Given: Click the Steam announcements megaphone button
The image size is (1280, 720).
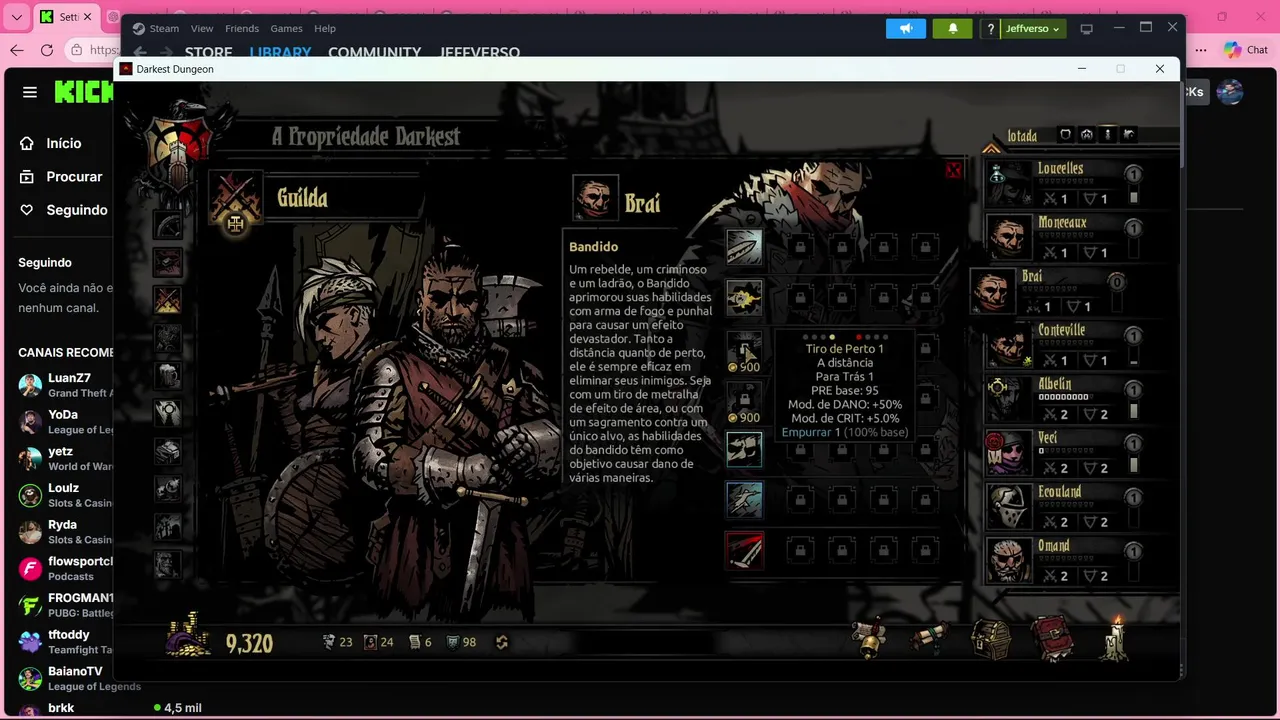Looking at the screenshot, I should [x=906, y=28].
